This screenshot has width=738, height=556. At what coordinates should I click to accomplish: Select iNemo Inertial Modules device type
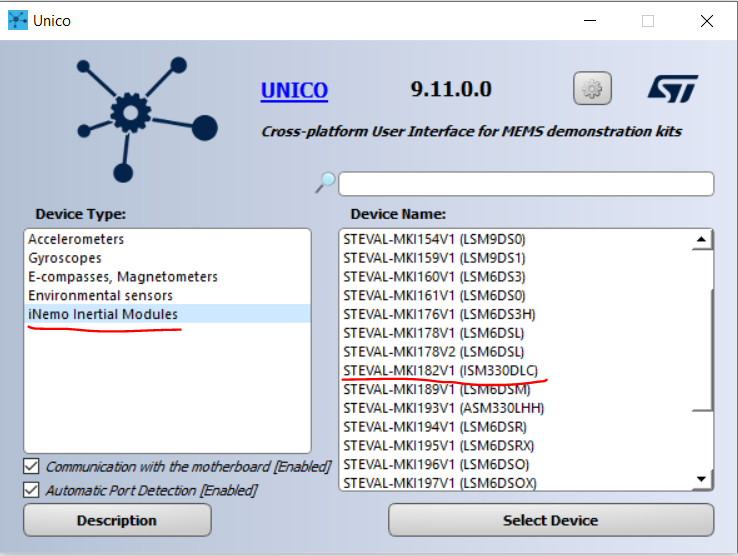[167, 314]
